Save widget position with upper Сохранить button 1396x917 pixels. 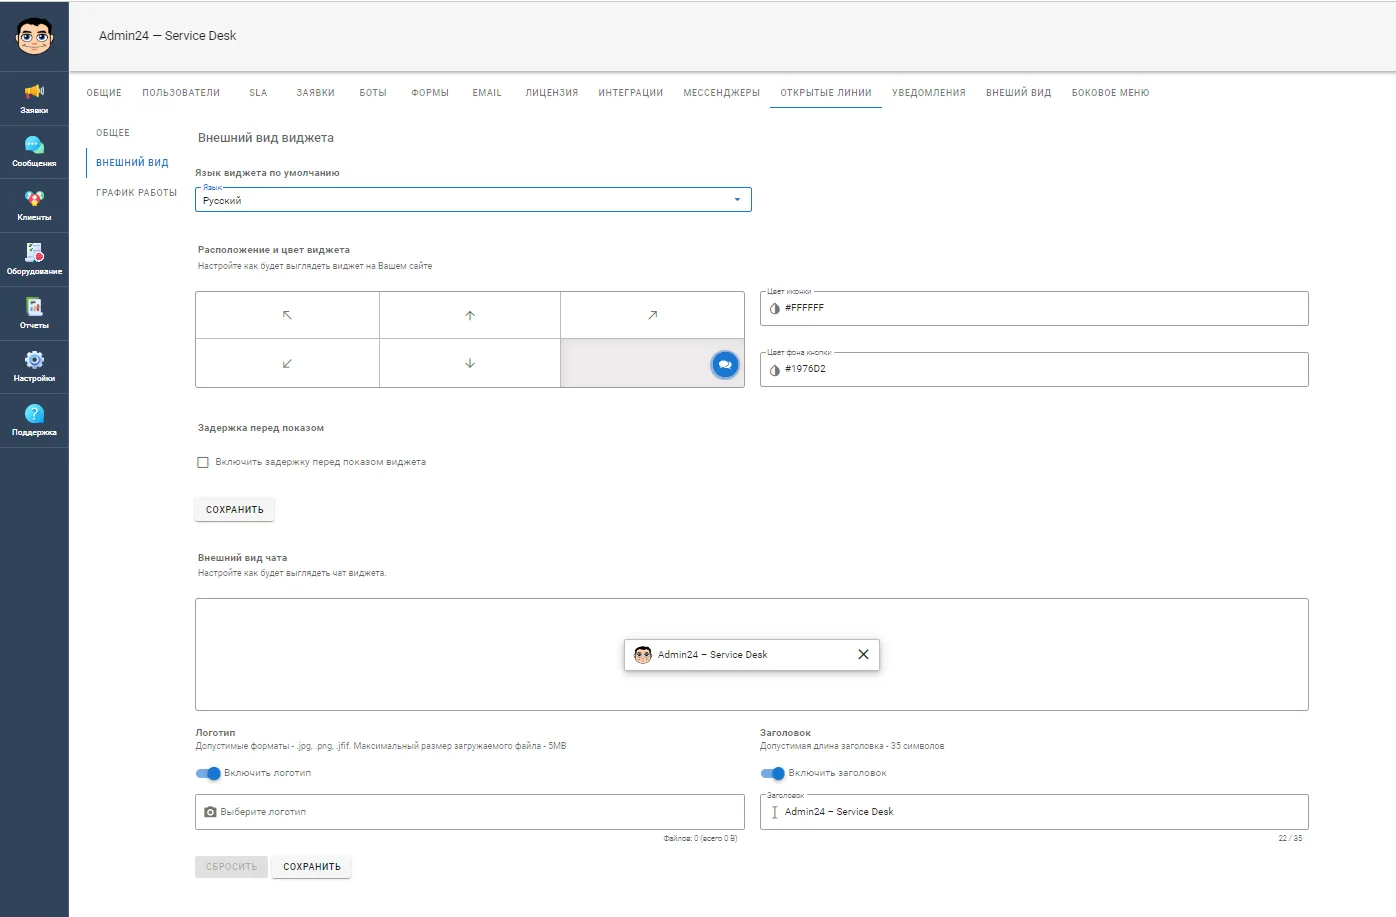coord(235,510)
